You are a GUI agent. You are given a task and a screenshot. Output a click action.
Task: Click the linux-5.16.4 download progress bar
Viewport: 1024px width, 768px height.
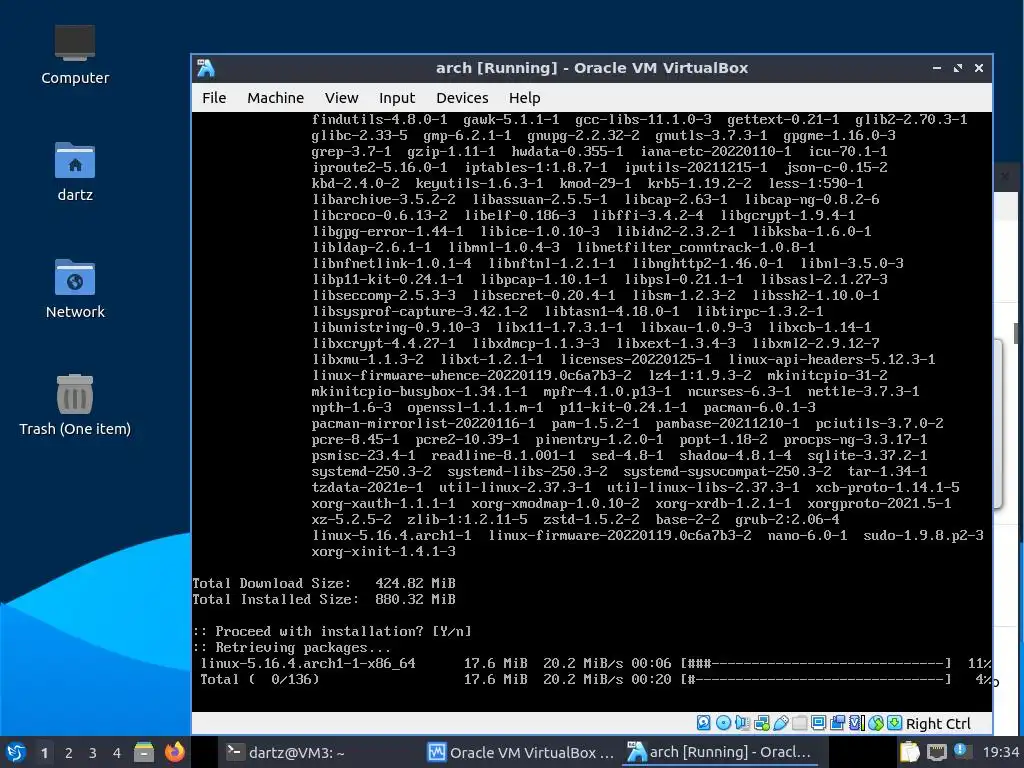[x=816, y=664]
